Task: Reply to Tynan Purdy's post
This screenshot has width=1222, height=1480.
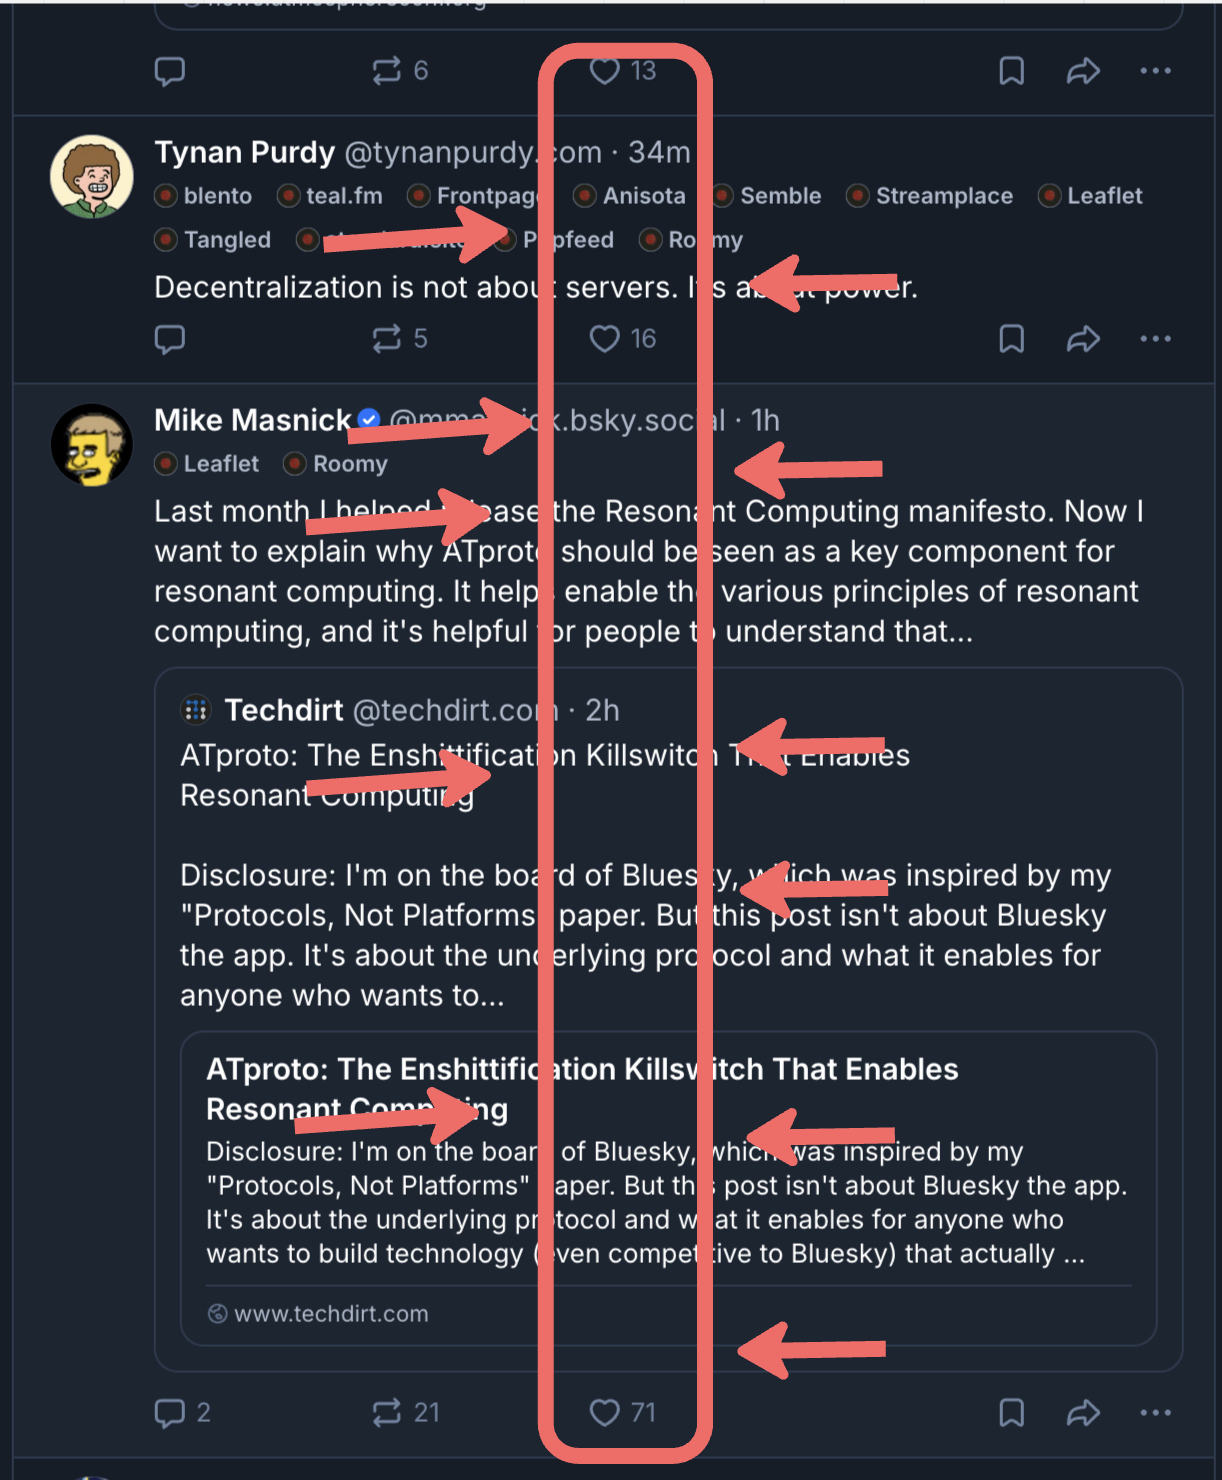Action: tap(170, 339)
